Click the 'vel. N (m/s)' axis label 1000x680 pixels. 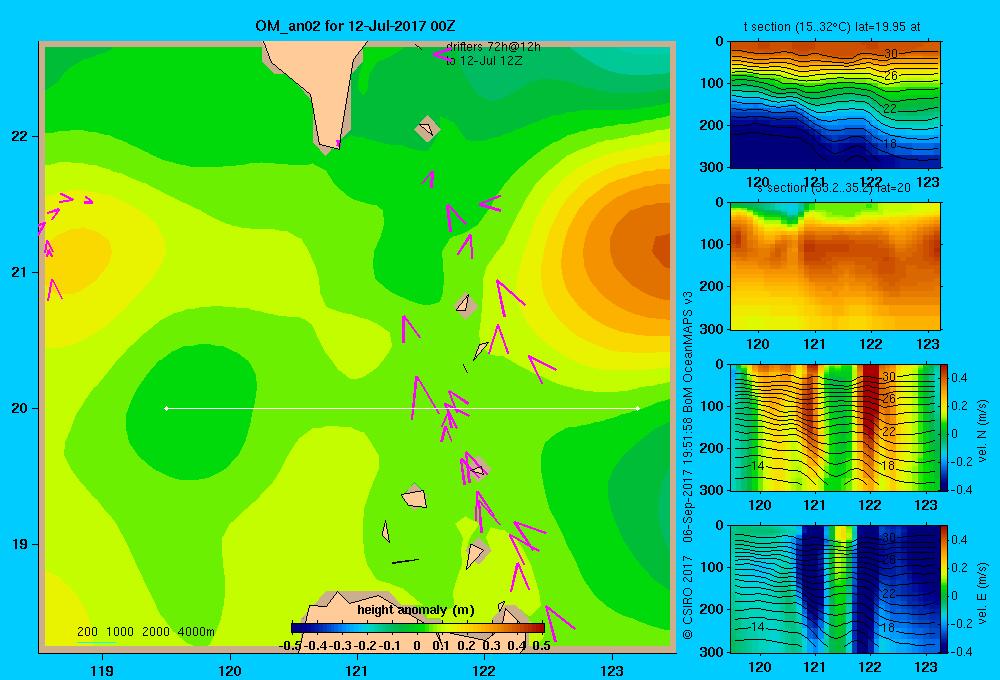[x=983, y=431]
